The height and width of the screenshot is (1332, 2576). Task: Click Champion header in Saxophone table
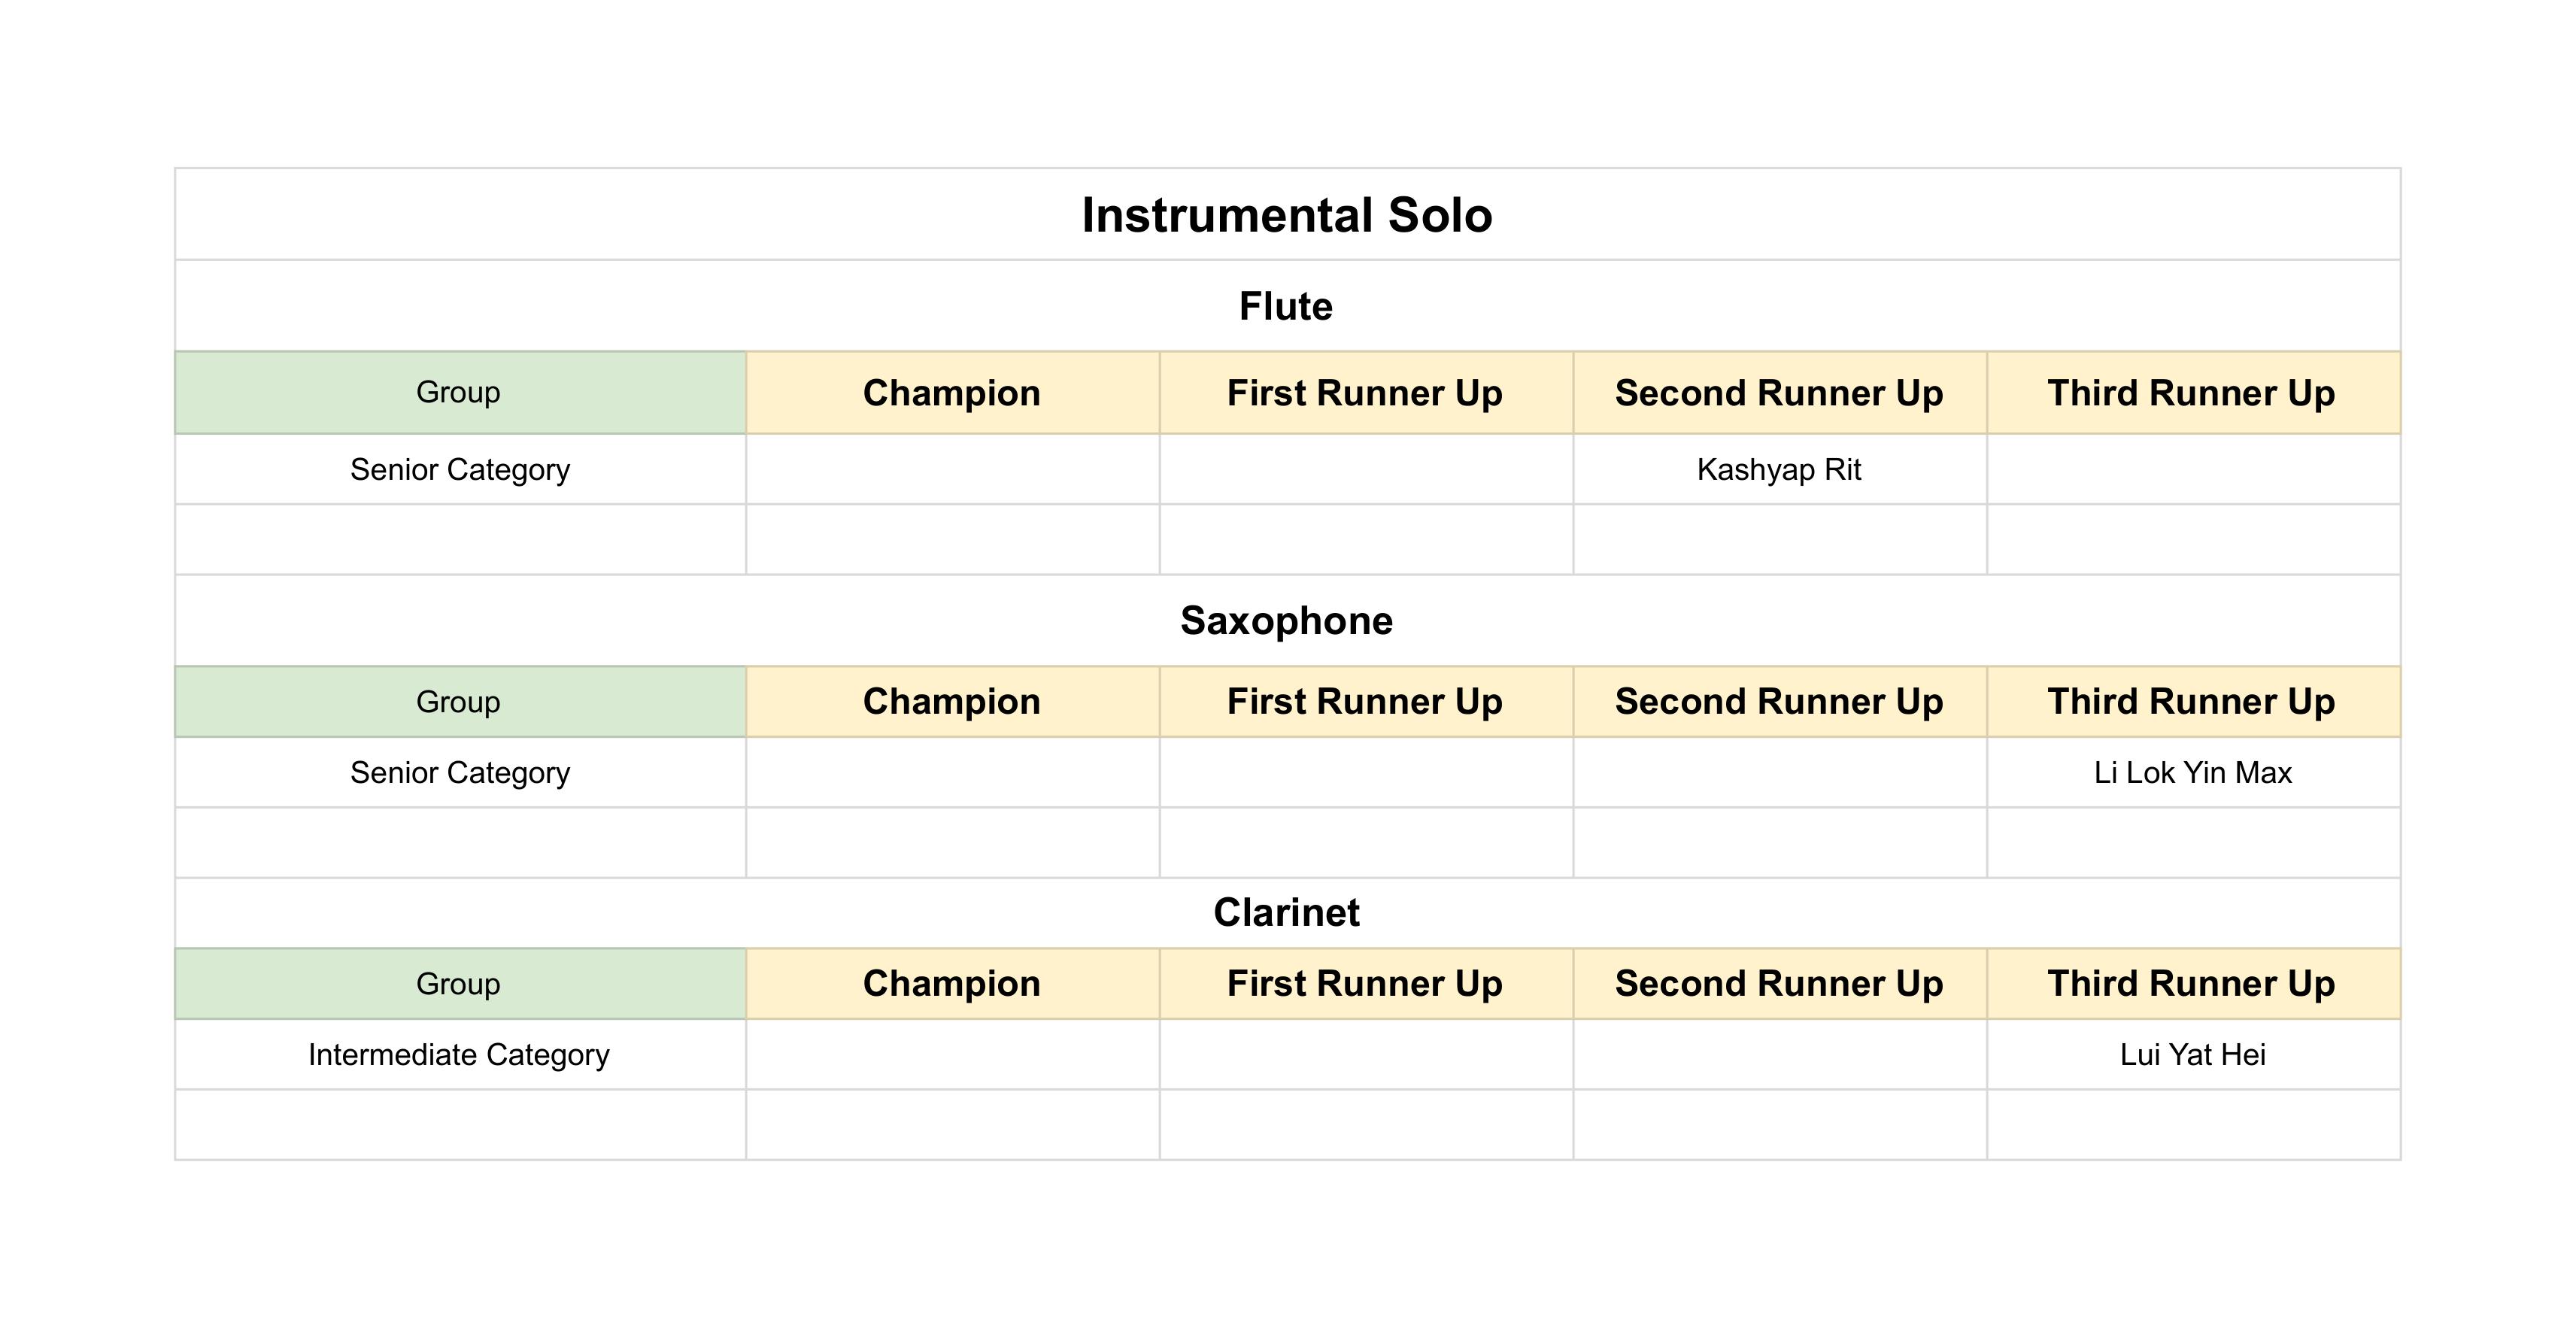coord(953,702)
